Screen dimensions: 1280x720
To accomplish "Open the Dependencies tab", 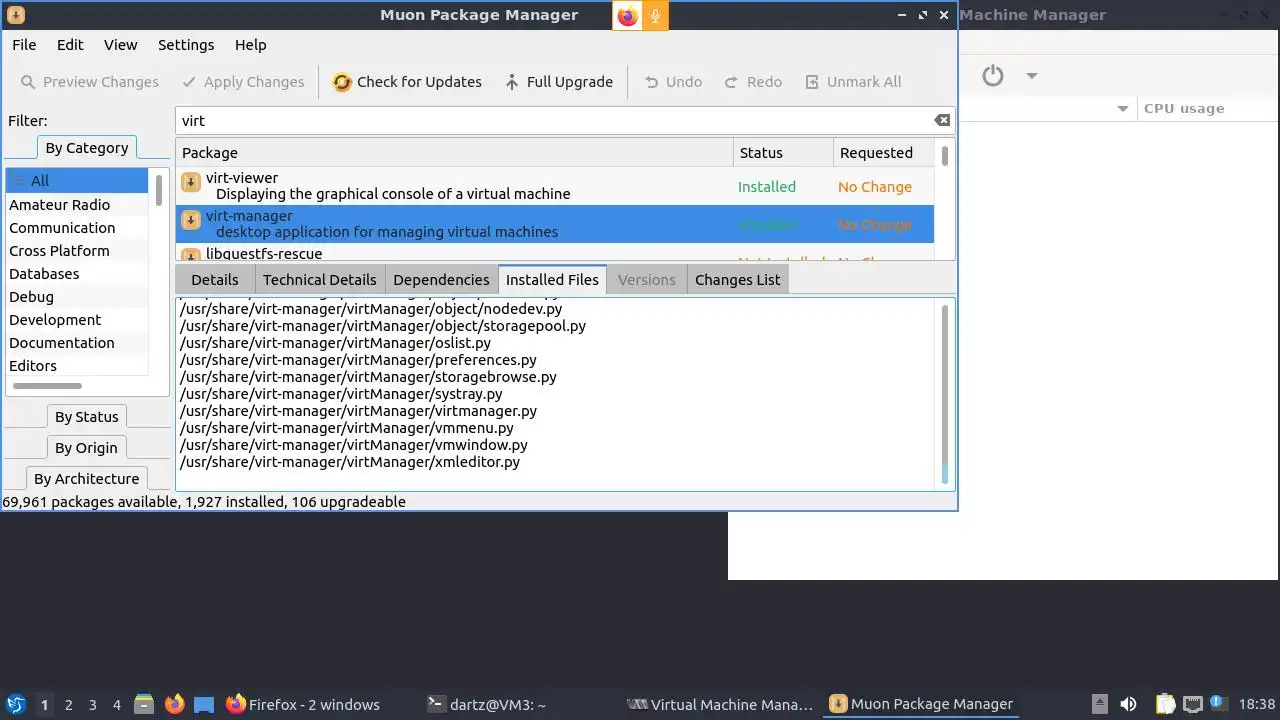I will [x=441, y=280].
